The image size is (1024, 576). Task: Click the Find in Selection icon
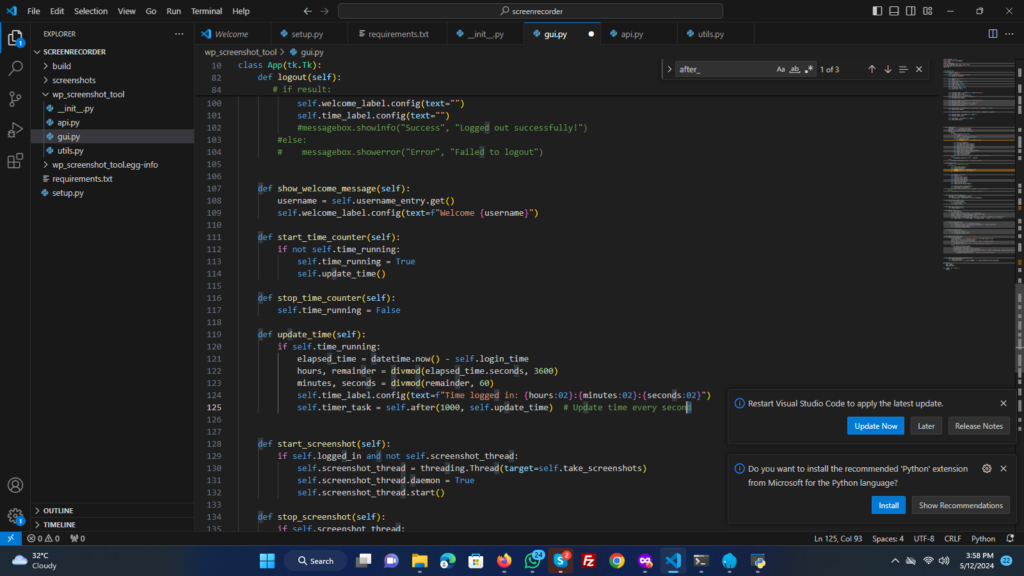click(903, 69)
